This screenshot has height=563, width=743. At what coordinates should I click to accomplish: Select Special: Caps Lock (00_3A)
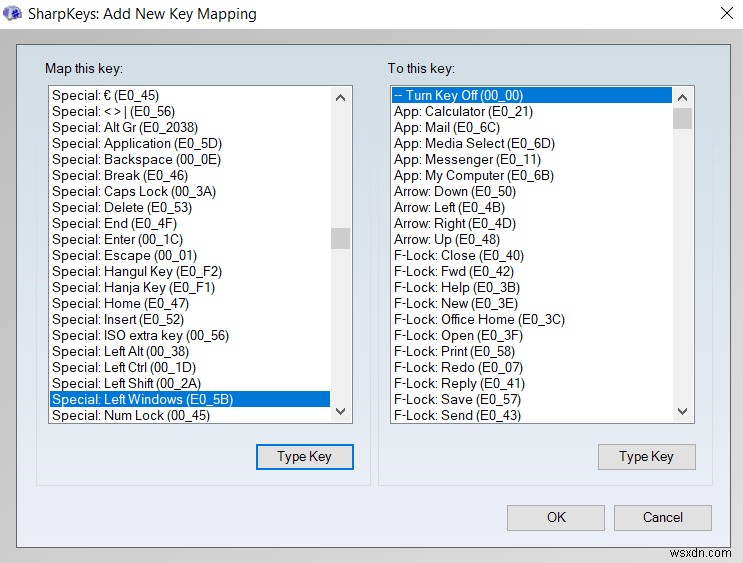[x=190, y=191]
